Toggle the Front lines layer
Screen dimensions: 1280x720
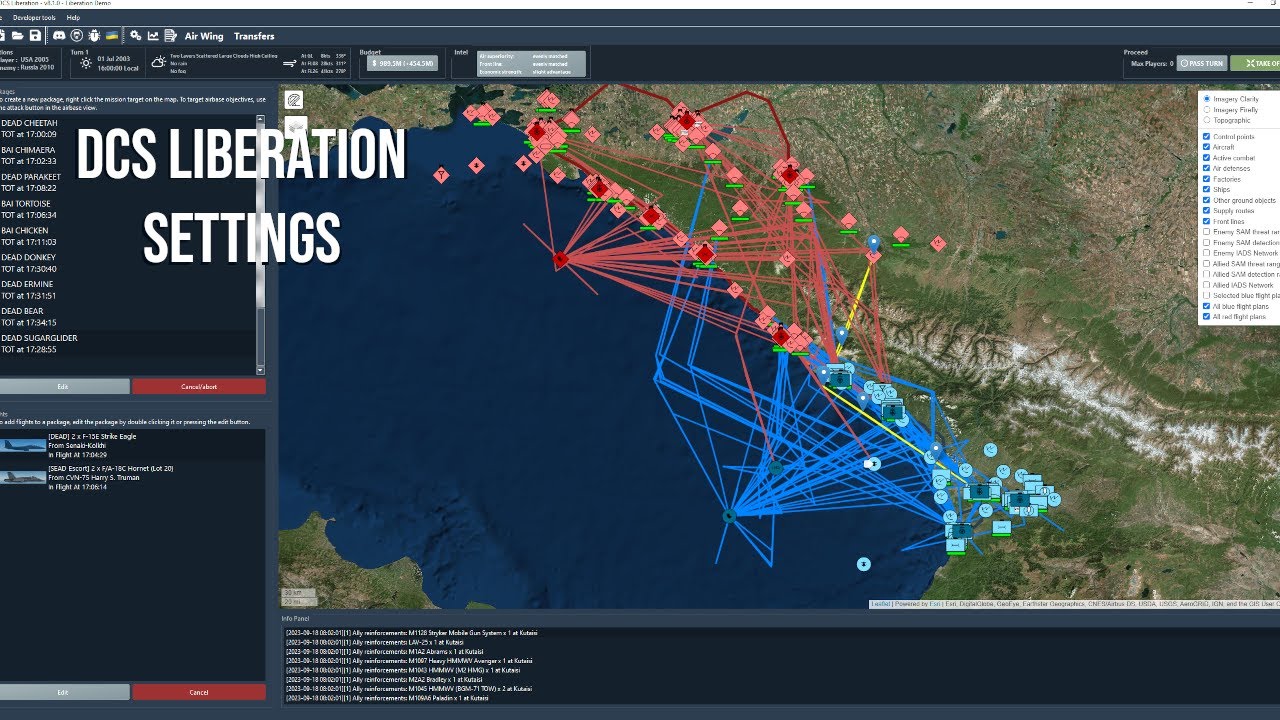1207,221
